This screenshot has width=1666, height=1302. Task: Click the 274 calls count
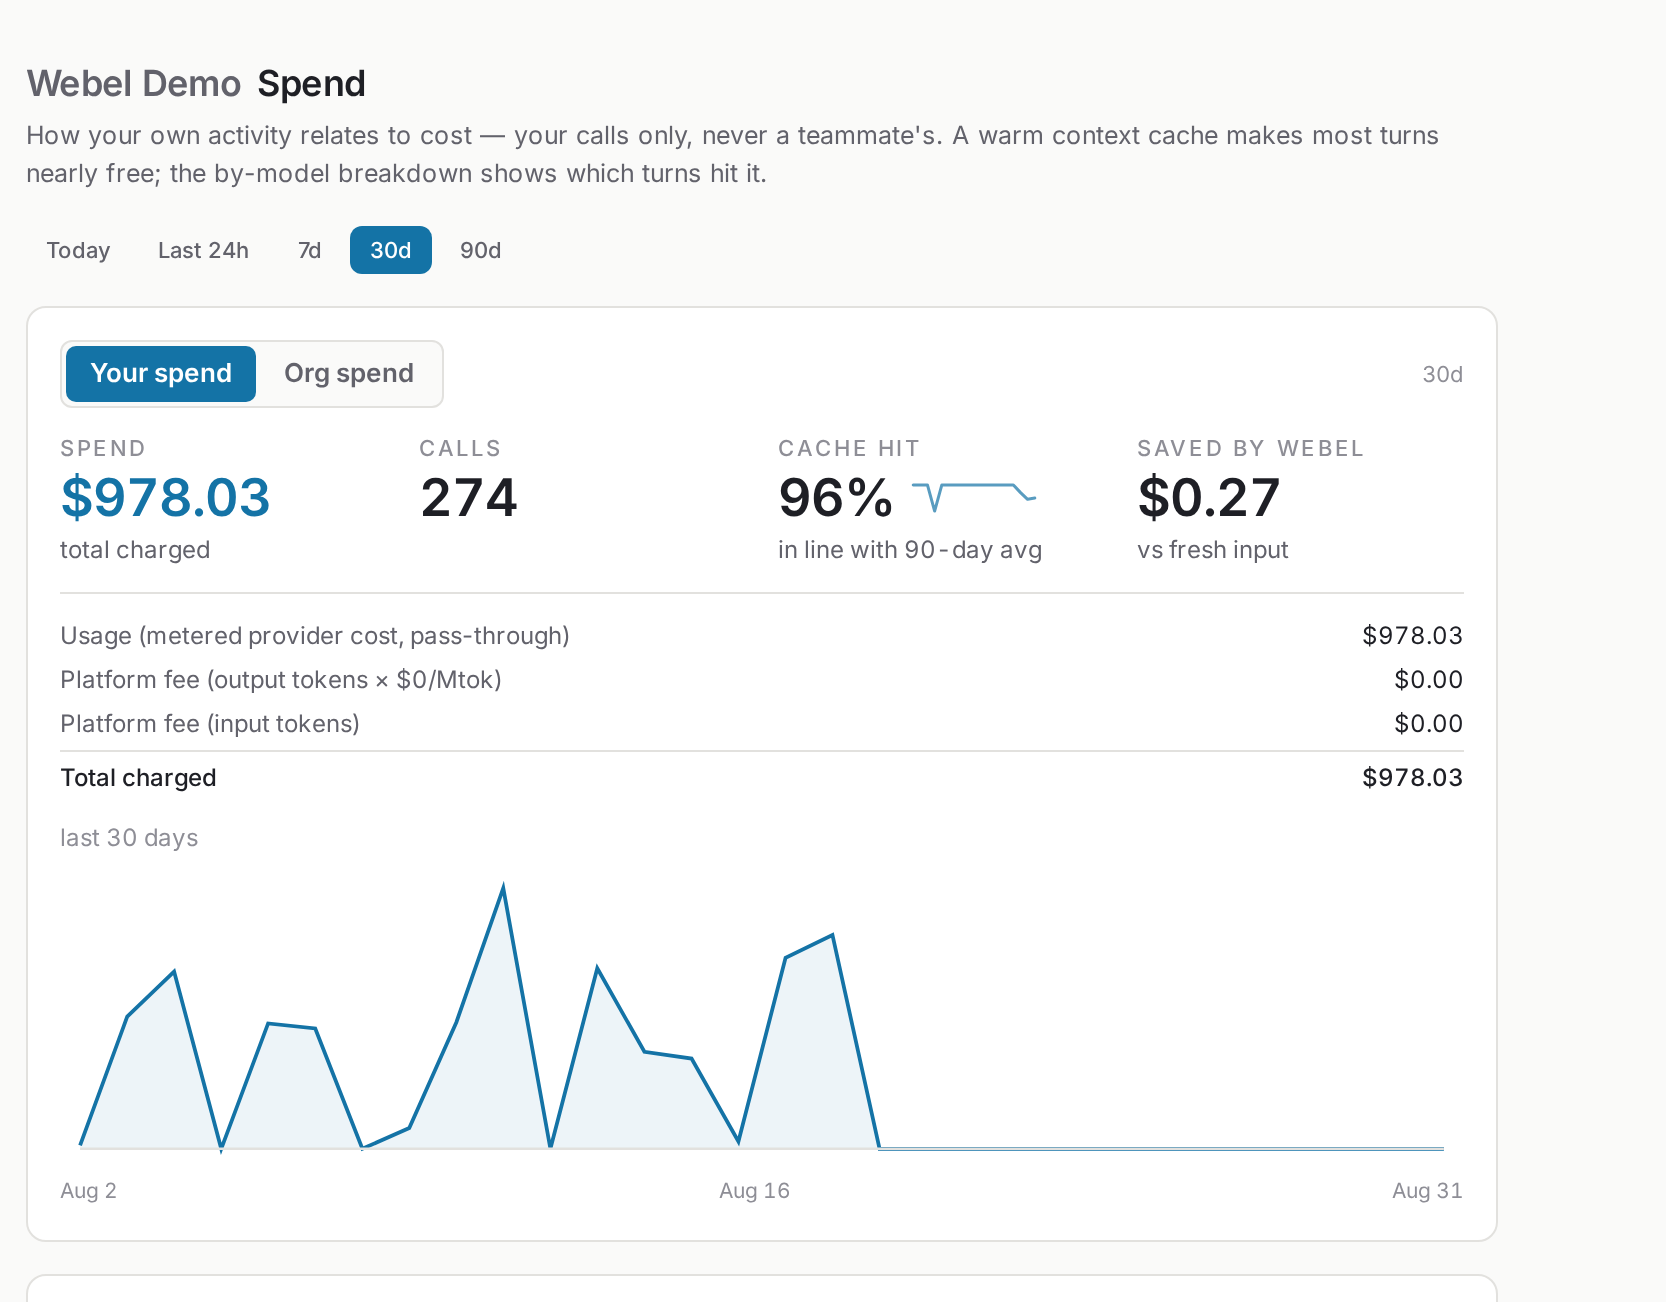469,498
